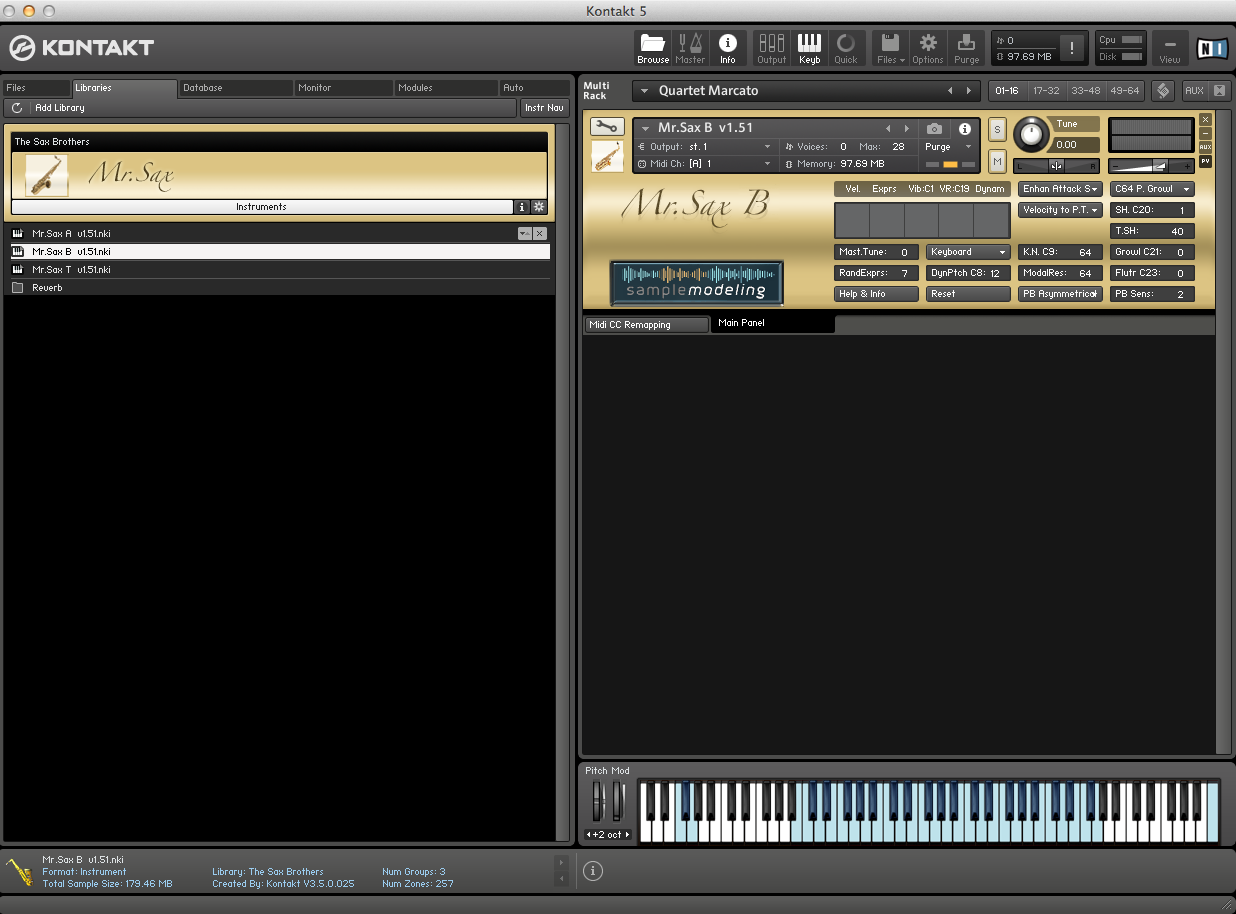This screenshot has height=914, width=1236.
Task: Click the rack workspace icon beside AUX
Action: click(1163, 90)
